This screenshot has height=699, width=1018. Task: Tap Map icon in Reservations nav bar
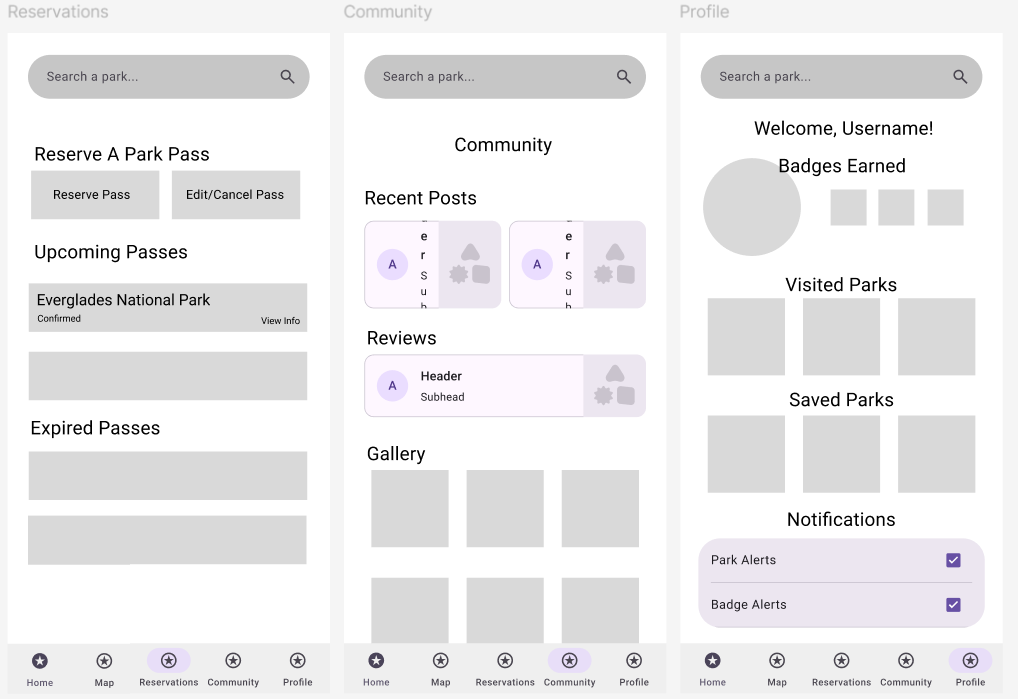[x=104, y=661]
